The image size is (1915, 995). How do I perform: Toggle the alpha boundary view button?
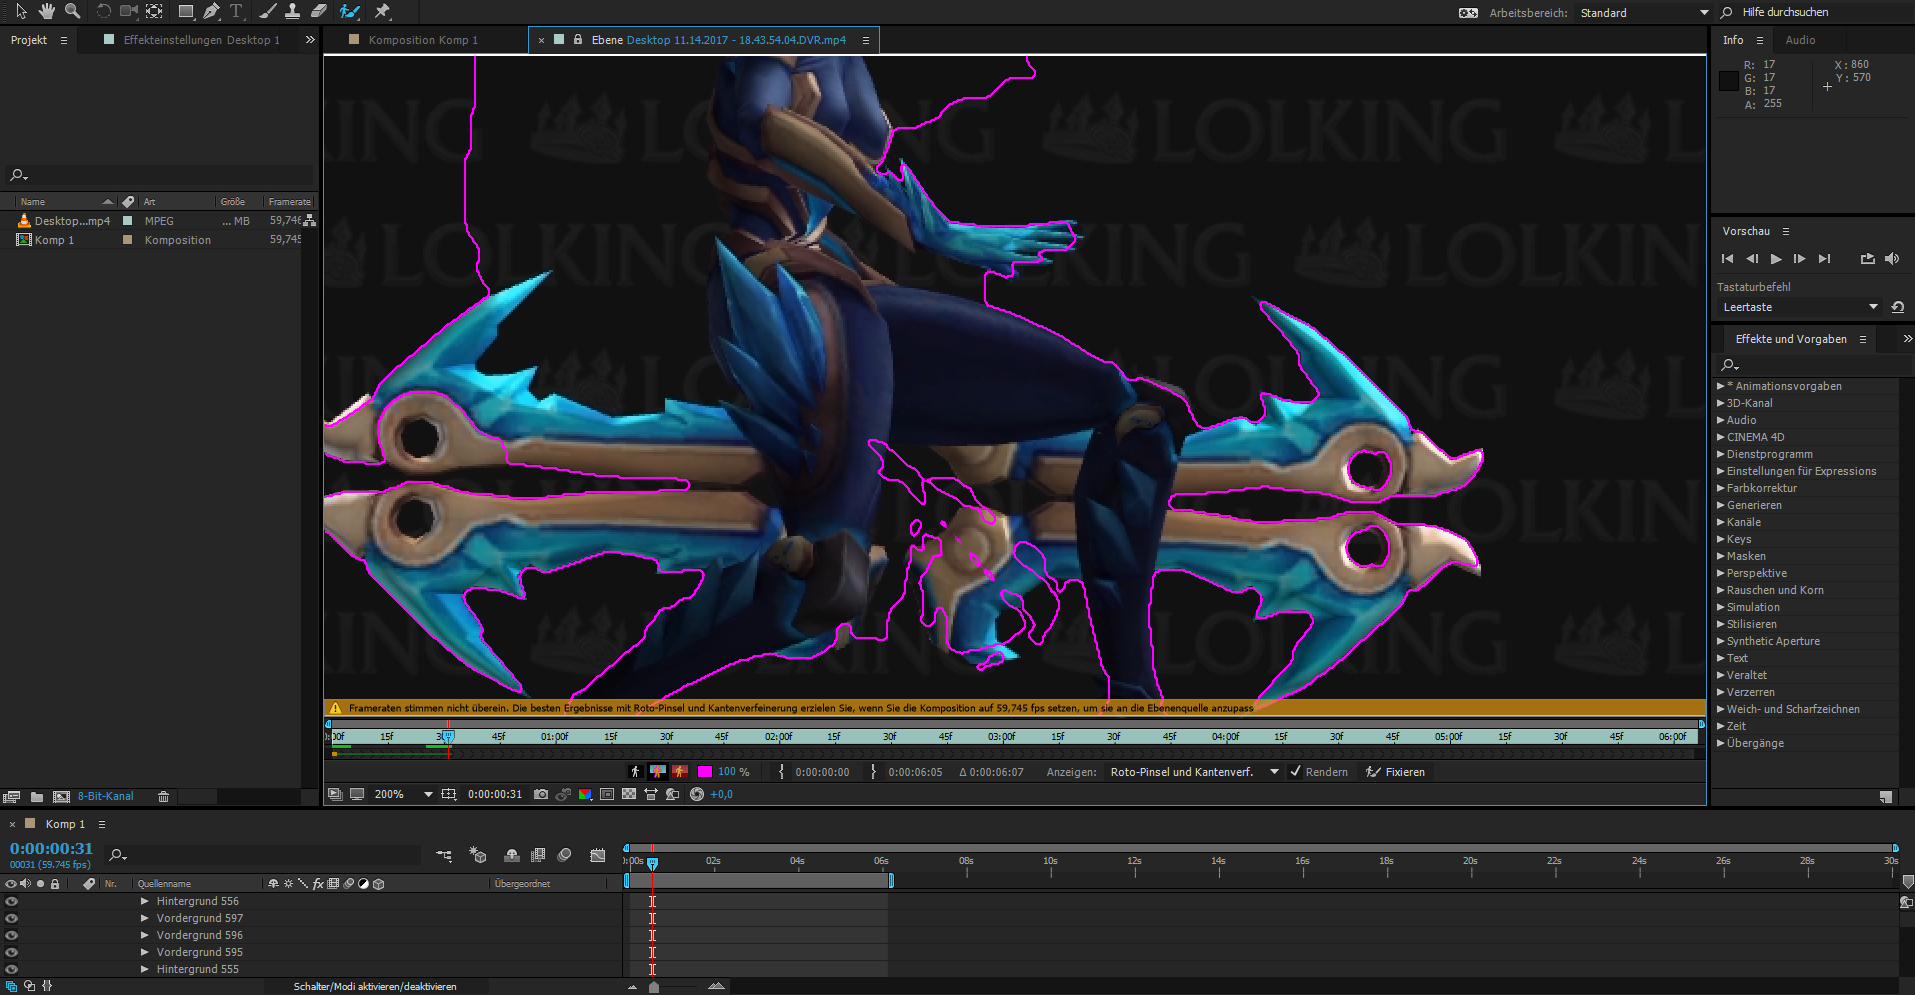point(657,771)
